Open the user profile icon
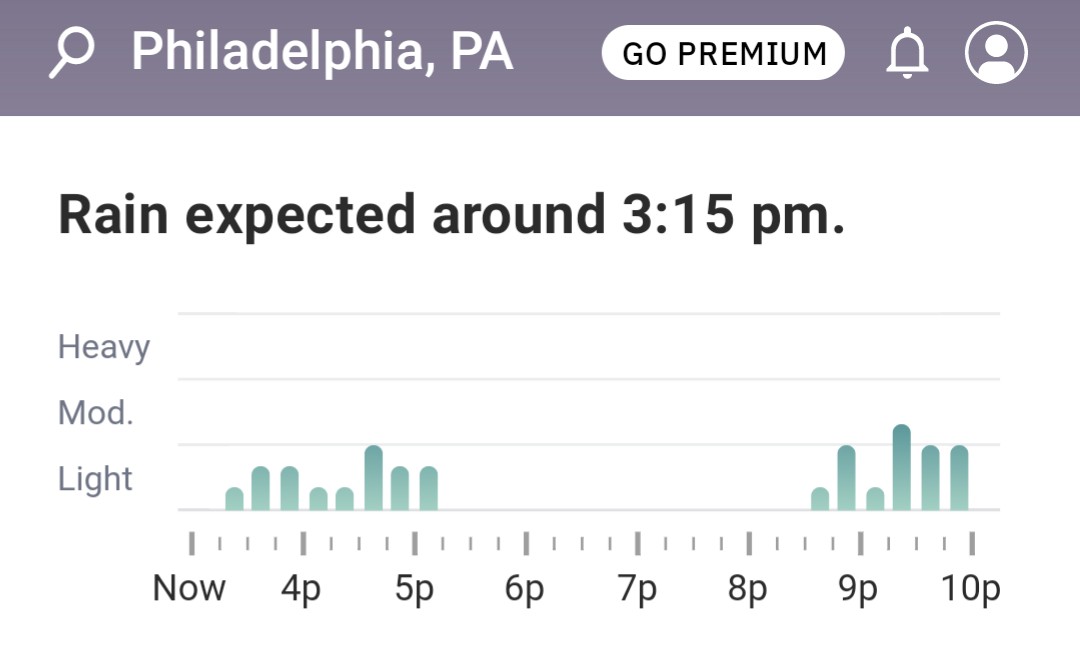Image resolution: width=1080 pixels, height=650 pixels. pos(996,53)
